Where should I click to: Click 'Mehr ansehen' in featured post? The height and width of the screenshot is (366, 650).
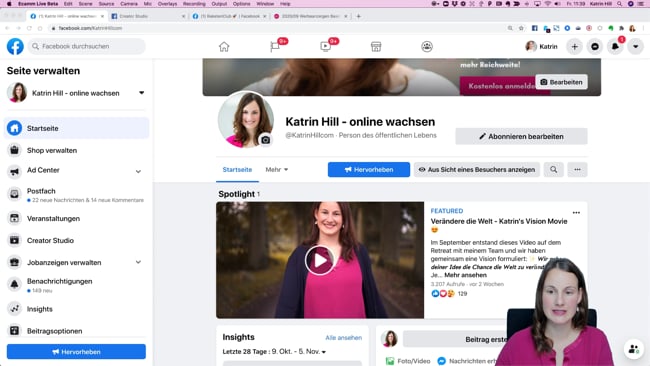465,275
